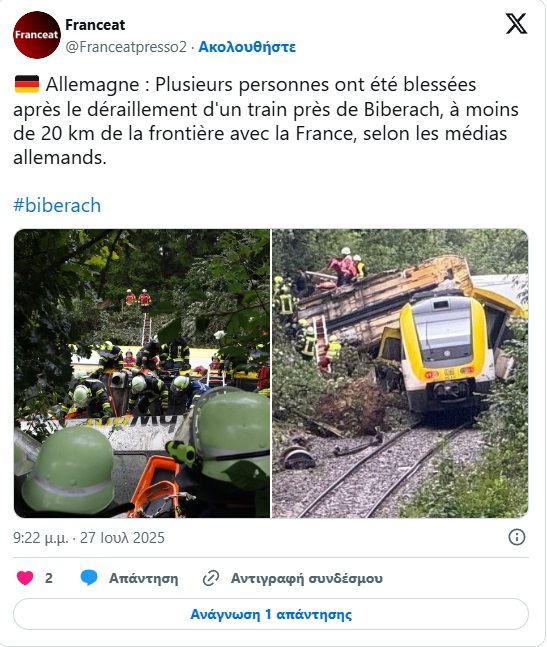Click the tweet timestamp 9:22 μ.μ.
Viewport: 547px width, 647px height.
point(40,538)
